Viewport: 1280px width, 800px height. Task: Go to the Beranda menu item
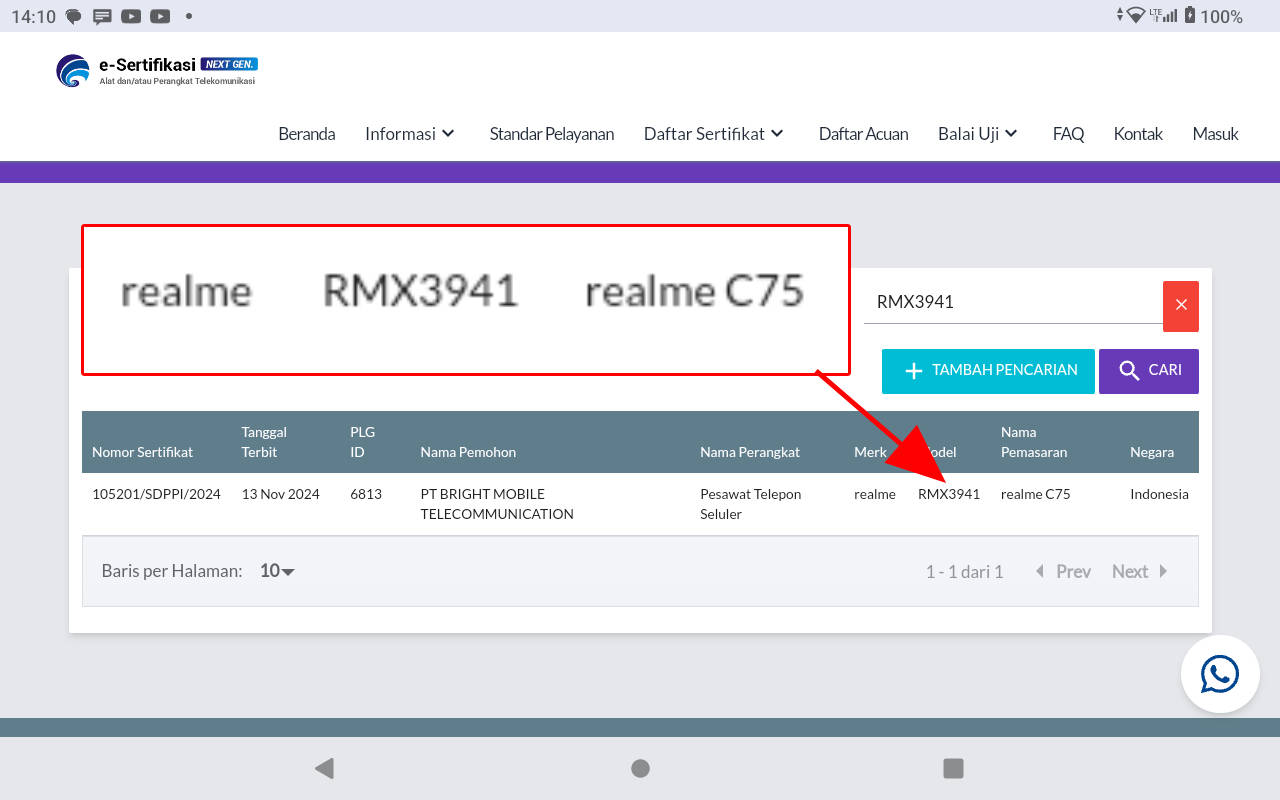pos(307,133)
